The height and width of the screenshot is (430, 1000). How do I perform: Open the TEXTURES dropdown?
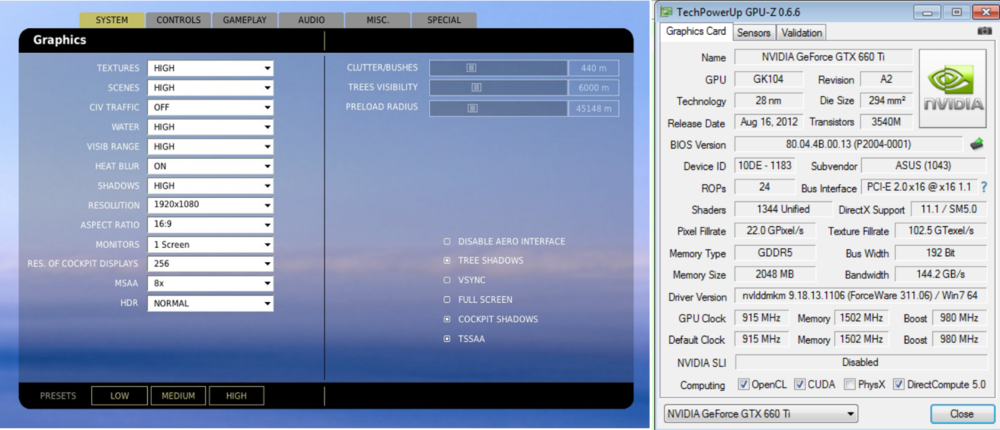coord(210,68)
